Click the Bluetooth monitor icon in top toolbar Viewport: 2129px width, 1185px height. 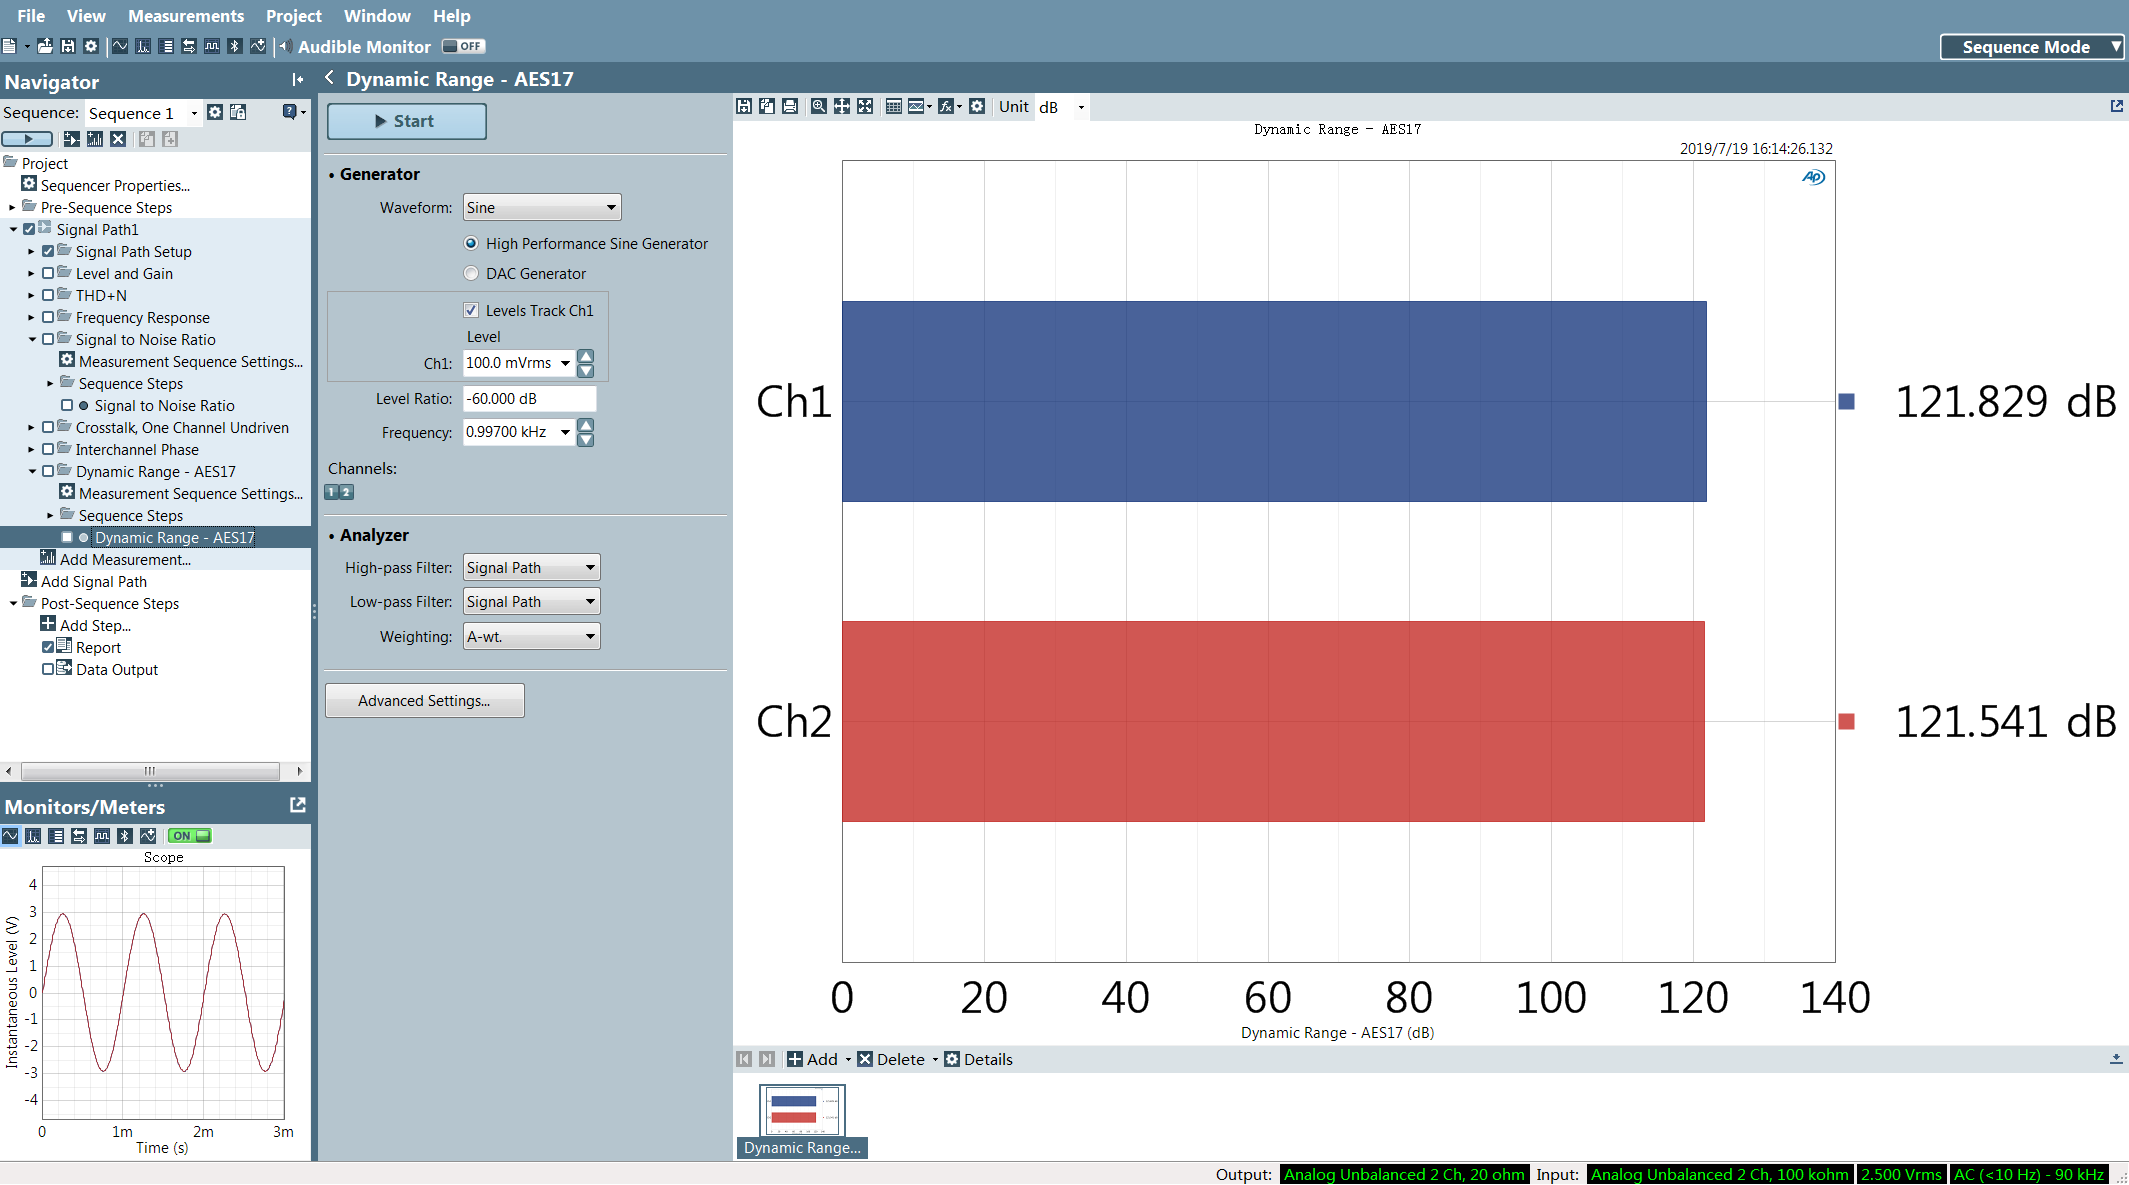coord(235,46)
